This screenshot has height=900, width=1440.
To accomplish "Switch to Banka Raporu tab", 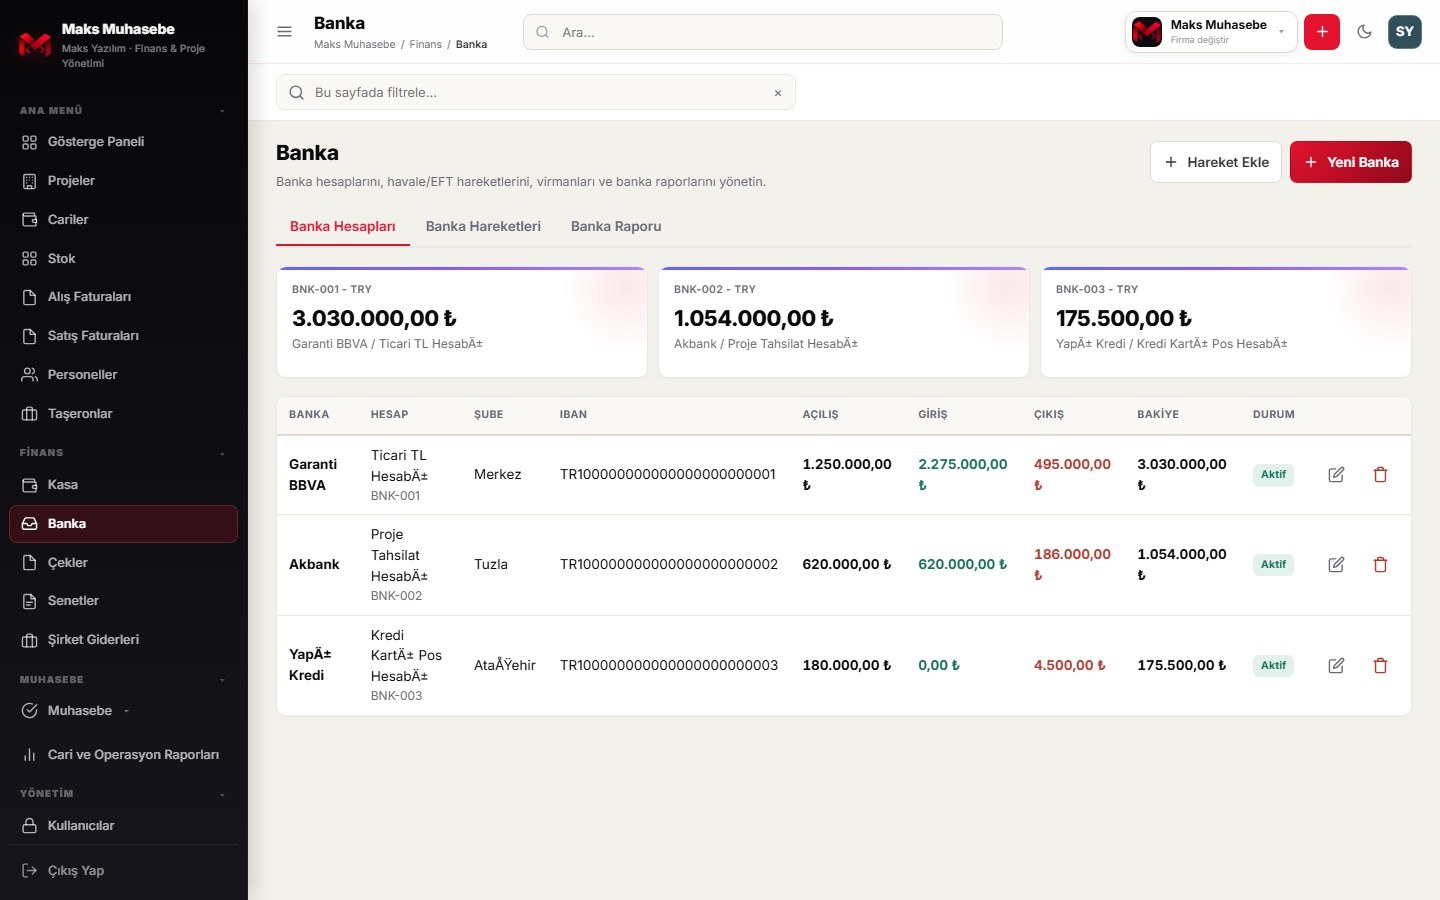I will click(x=616, y=227).
